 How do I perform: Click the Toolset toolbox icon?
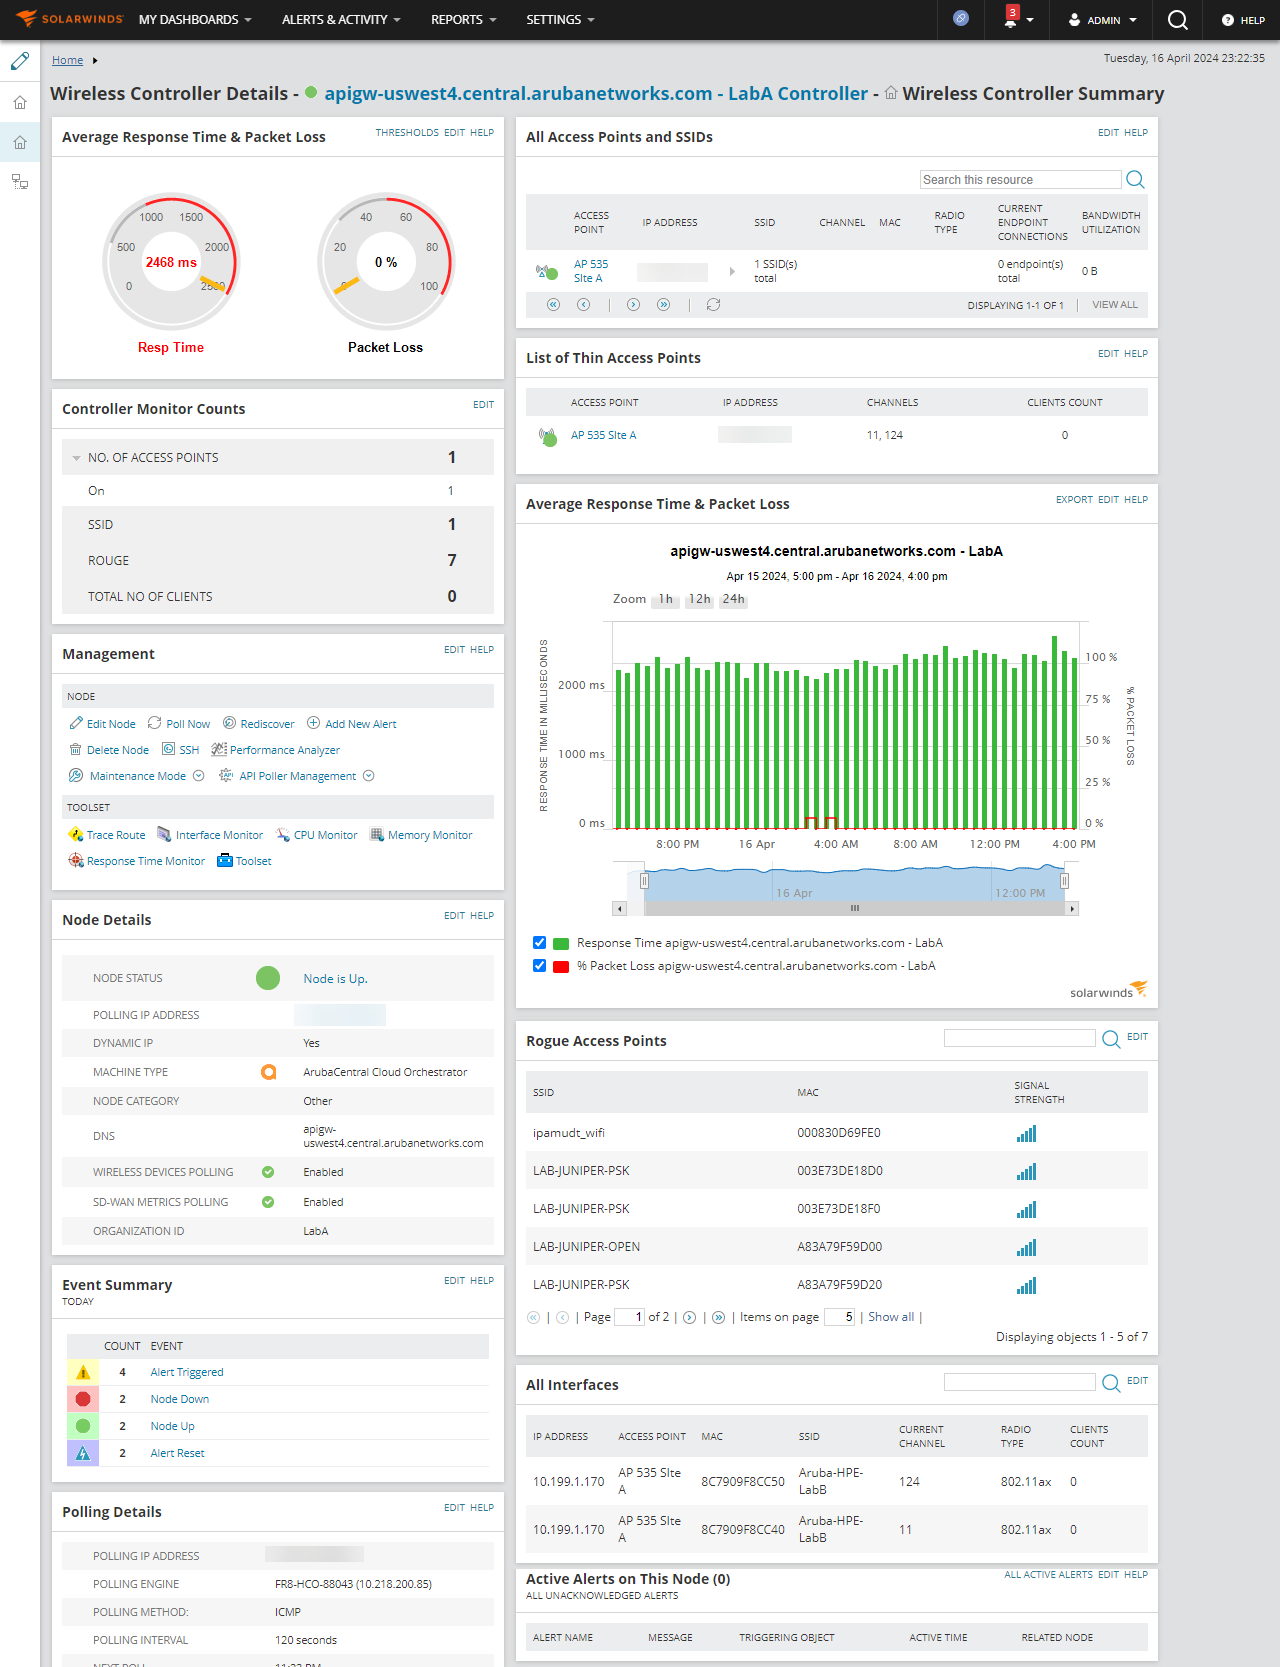(225, 861)
